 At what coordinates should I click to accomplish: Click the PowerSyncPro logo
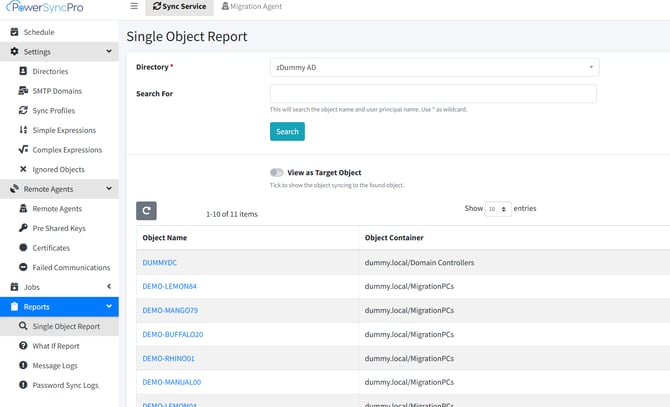click(x=44, y=7)
